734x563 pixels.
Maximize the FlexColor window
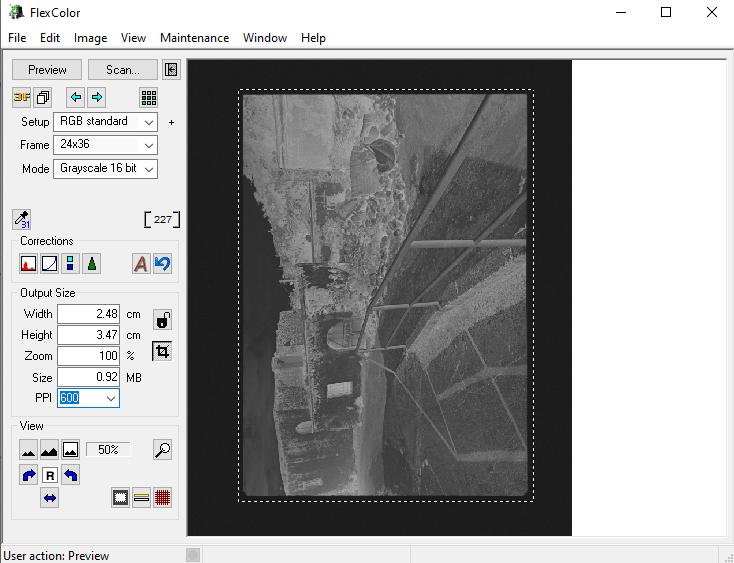(x=666, y=13)
